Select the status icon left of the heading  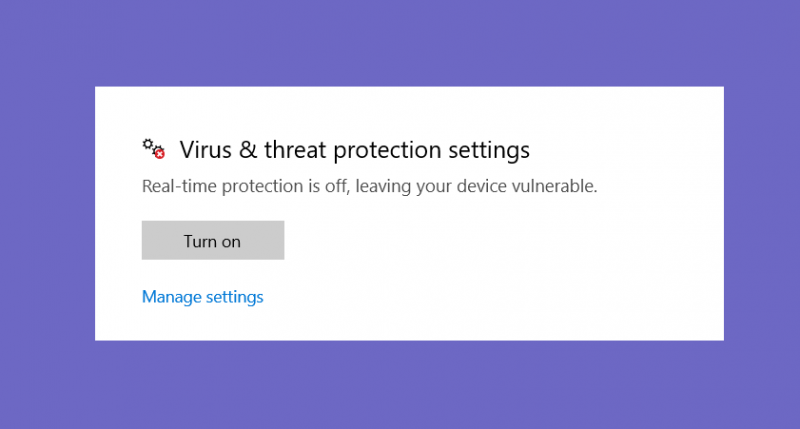point(154,148)
